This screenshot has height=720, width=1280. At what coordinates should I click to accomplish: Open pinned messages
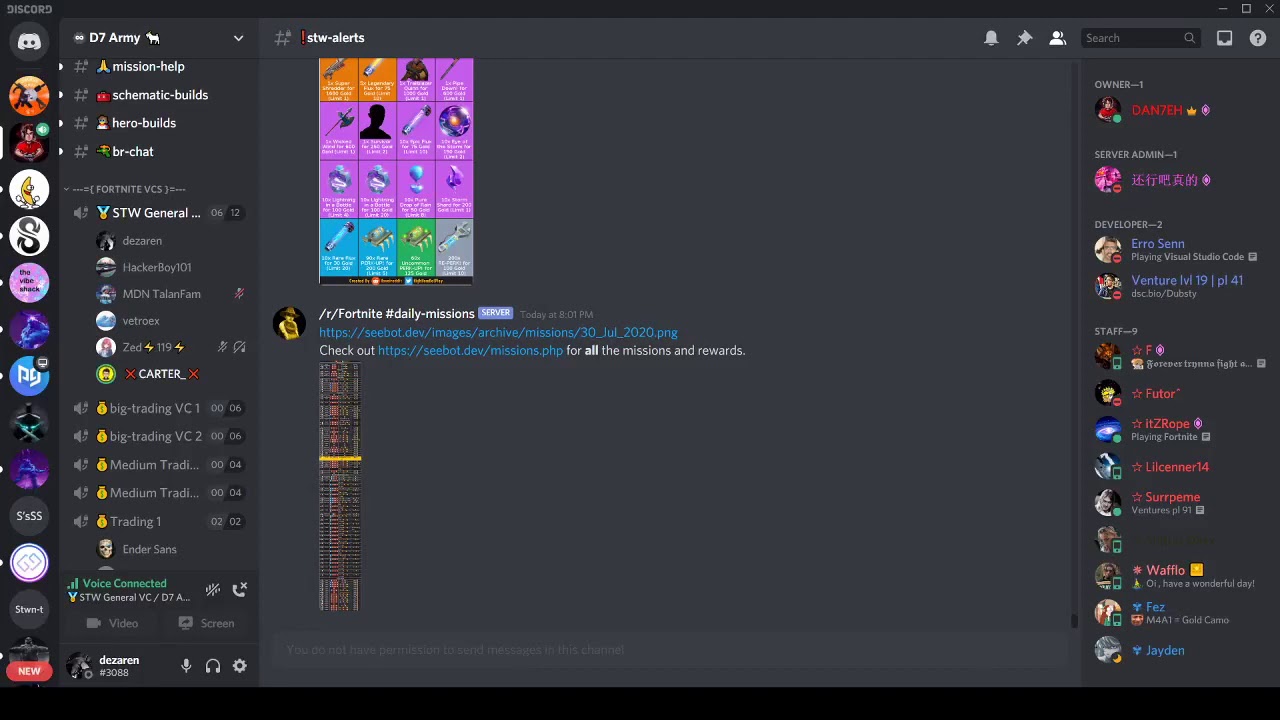point(1024,38)
